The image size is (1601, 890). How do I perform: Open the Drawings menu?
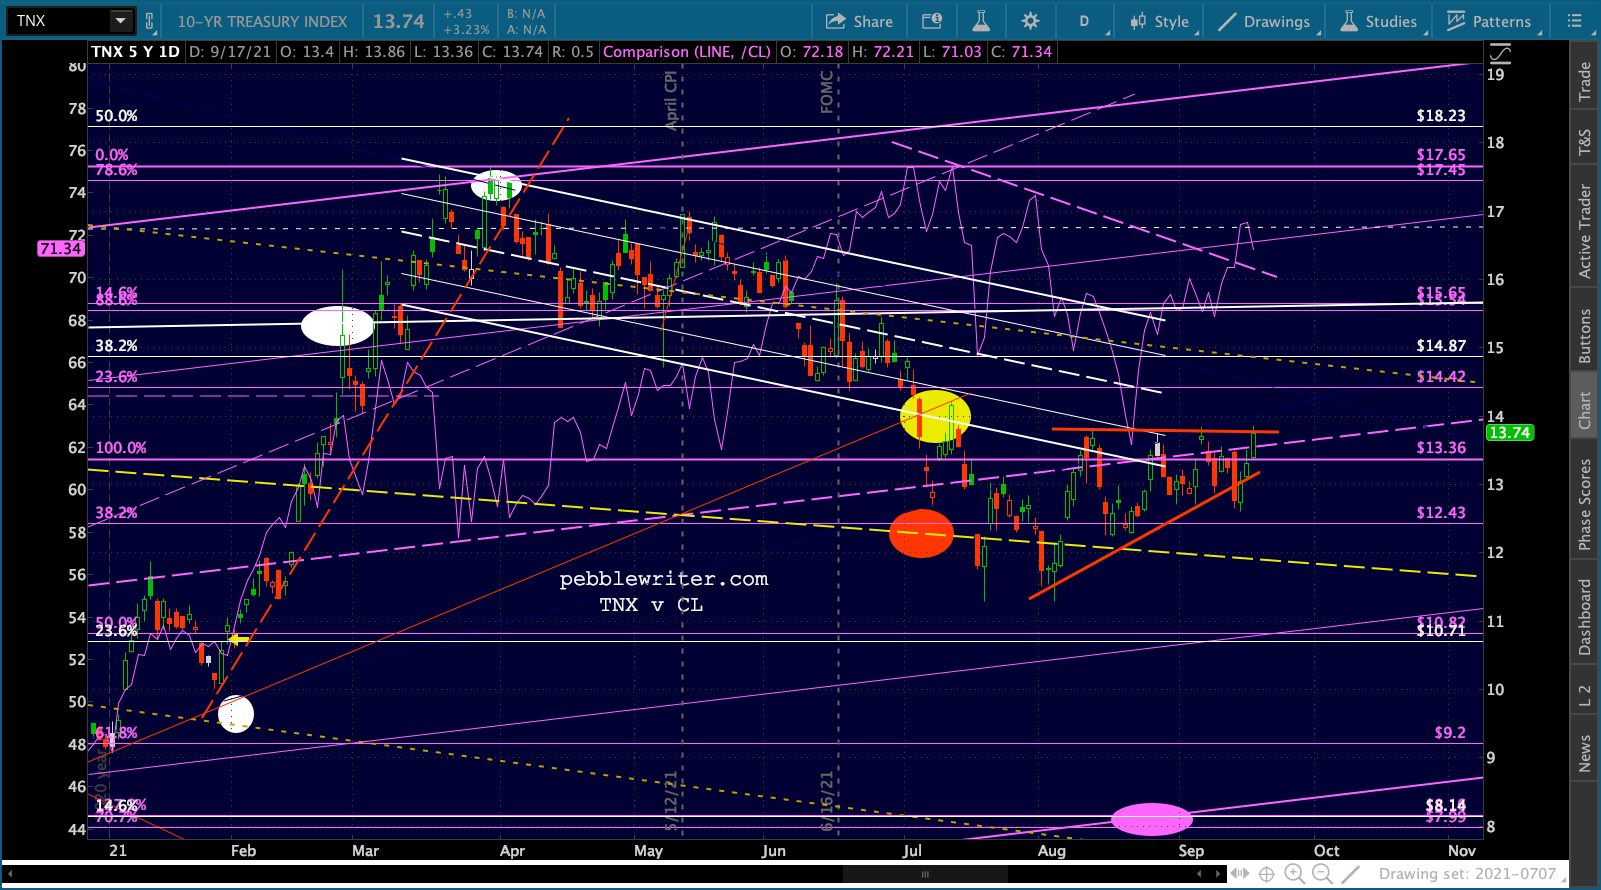[1264, 21]
